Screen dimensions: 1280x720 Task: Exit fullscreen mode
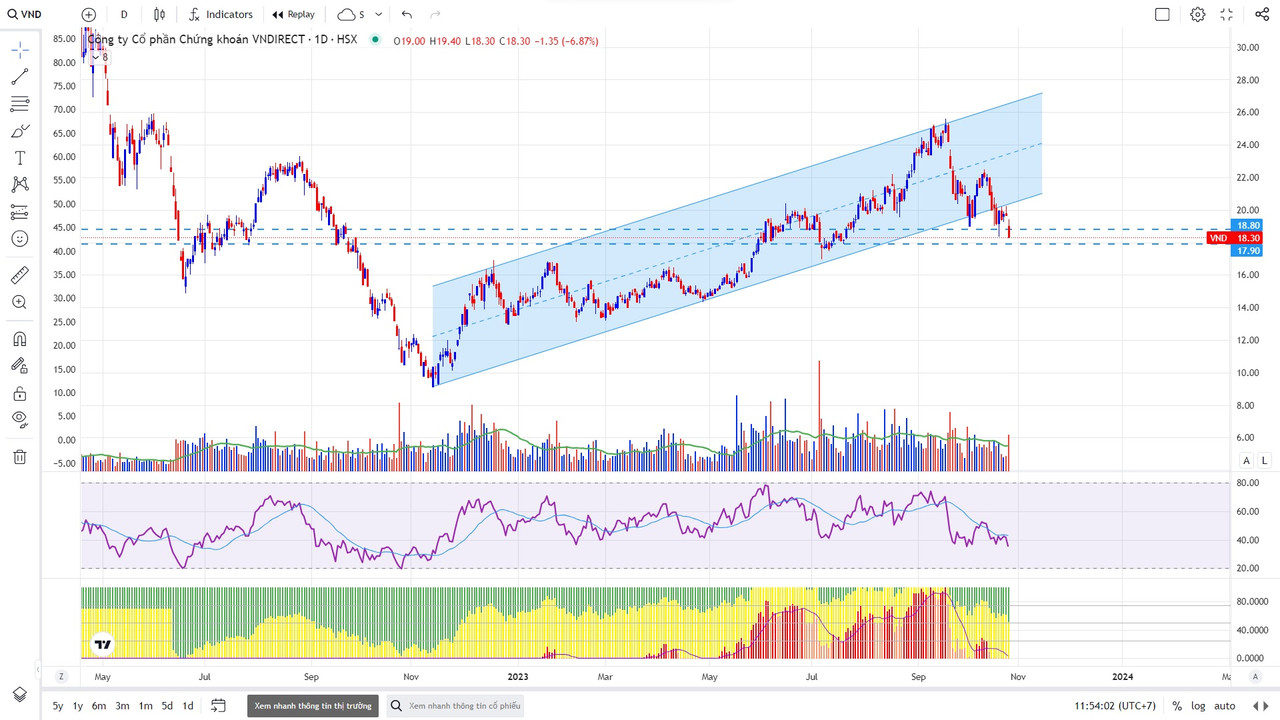pos(1227,14)
